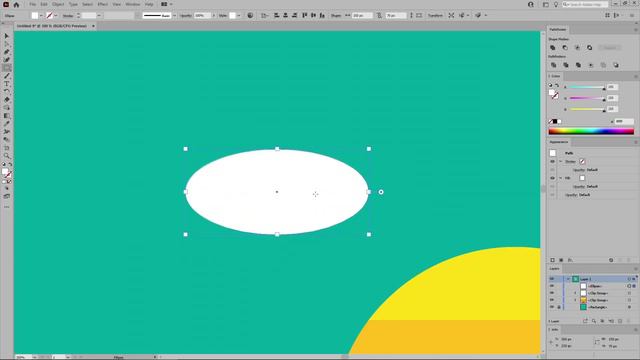This screenshot has width=640, height=360.
Task: Click the cyan color slider
Action: [587, 87]
